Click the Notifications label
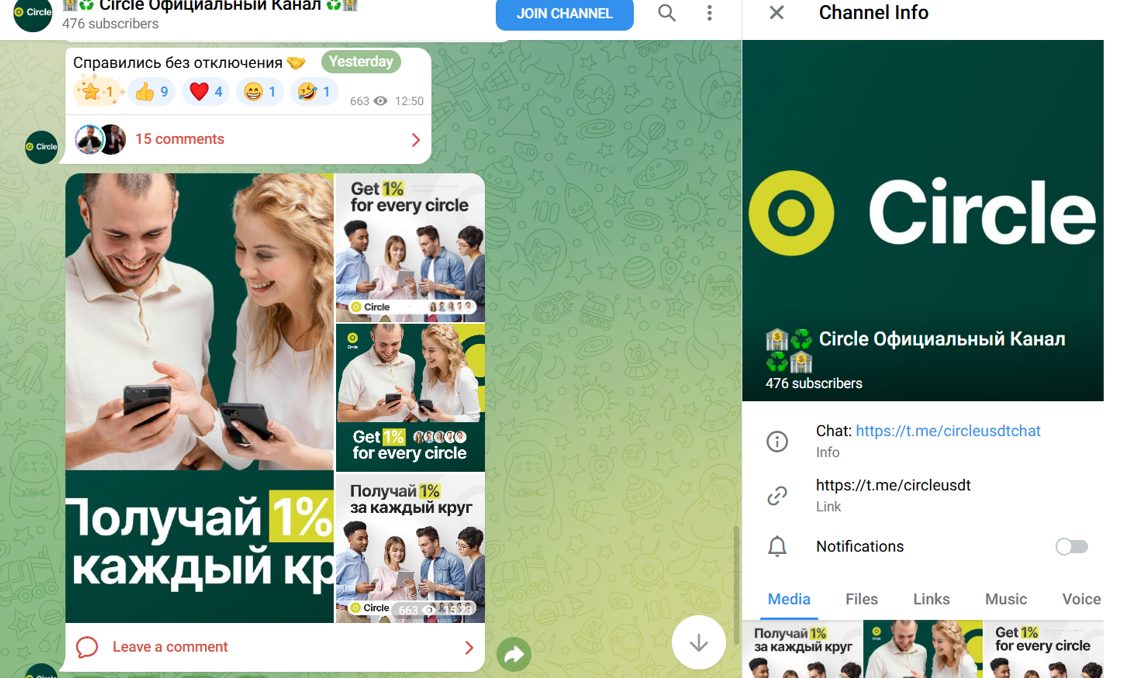The height and width of the screenshot is (678, 1138). (x=859, y=547)
